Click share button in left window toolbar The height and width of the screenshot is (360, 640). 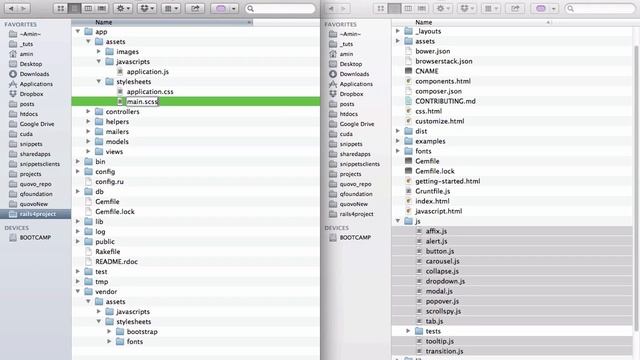pos(195,8)
